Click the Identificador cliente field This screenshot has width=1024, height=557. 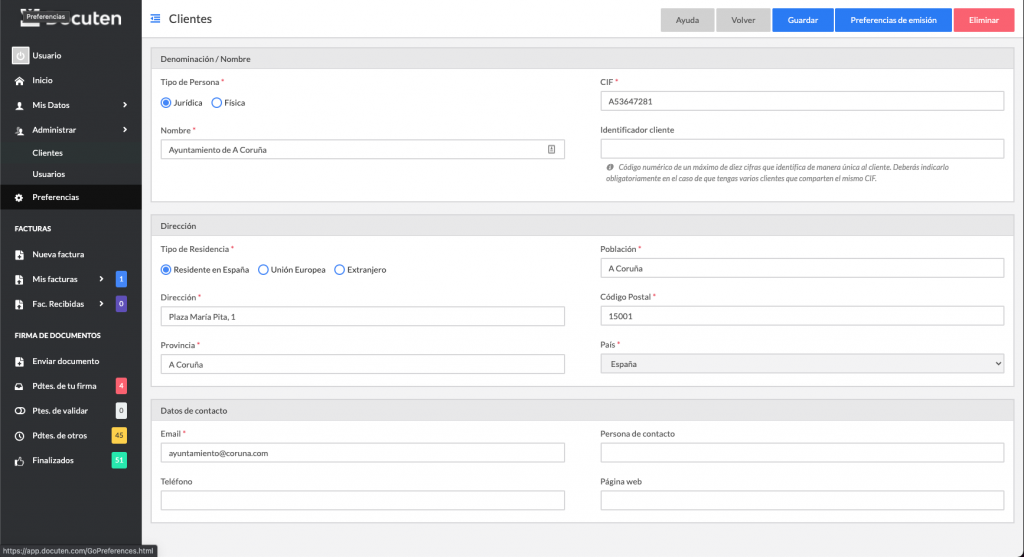tap(802, 149)
